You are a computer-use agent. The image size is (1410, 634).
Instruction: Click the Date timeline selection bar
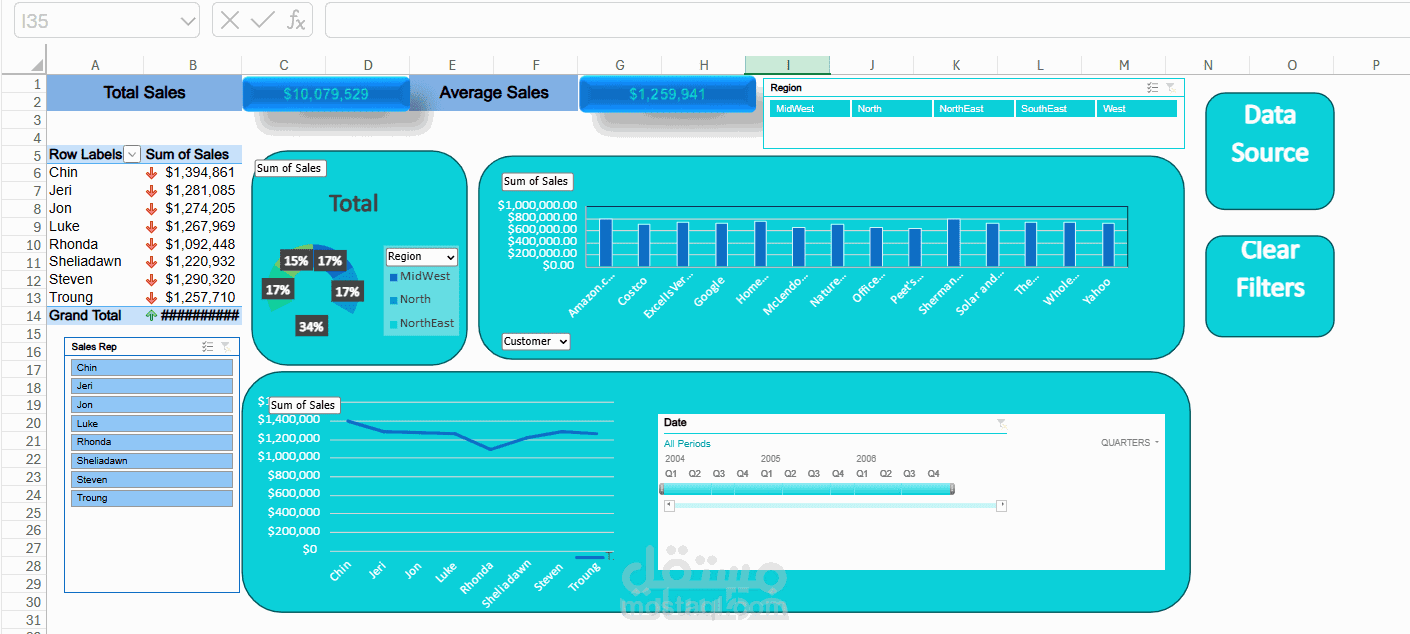pyautogui.click(x=806, y=489)
